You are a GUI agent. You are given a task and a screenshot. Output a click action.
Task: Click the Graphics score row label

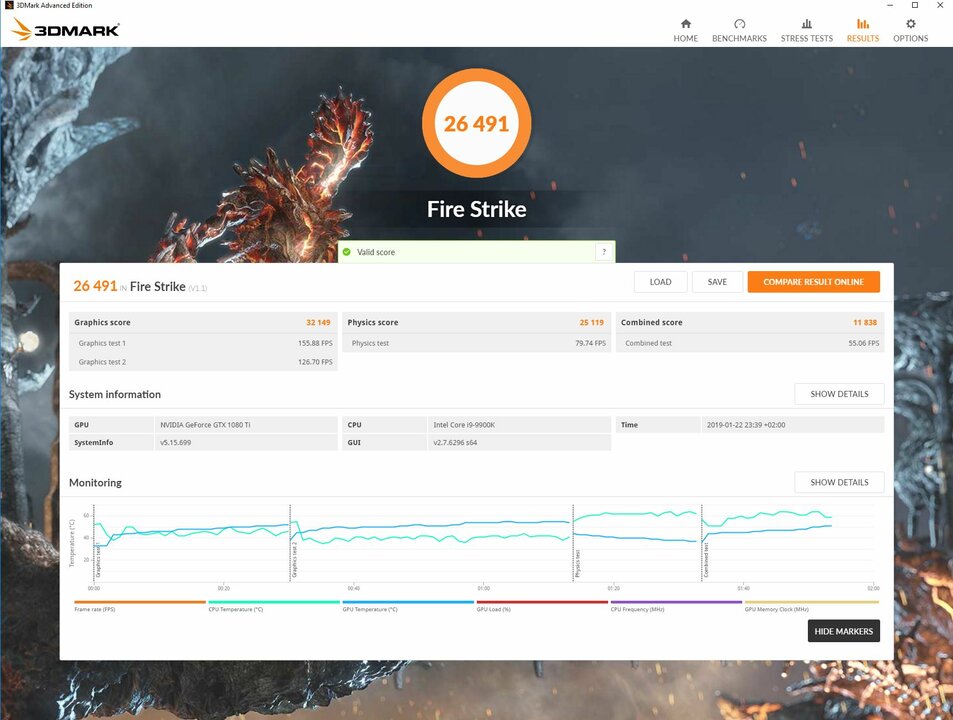[102, 323]
